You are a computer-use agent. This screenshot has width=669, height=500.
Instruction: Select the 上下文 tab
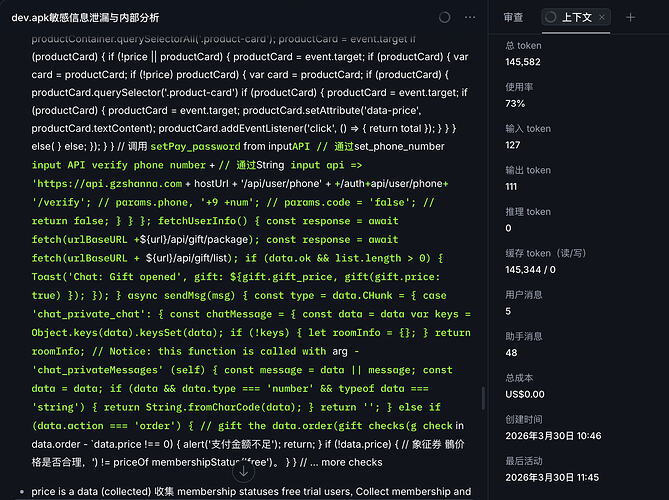(x=576, y=17)
